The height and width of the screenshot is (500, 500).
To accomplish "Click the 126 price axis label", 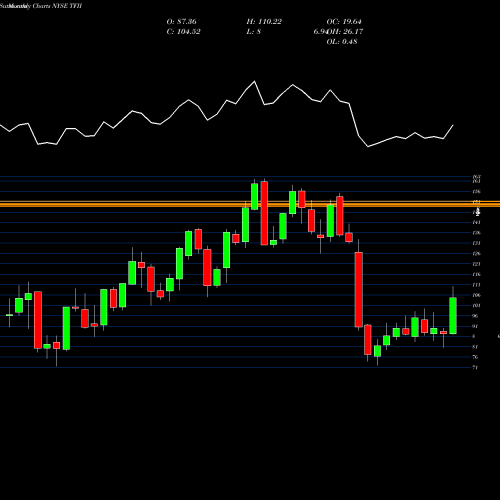I will coord(476,254).
